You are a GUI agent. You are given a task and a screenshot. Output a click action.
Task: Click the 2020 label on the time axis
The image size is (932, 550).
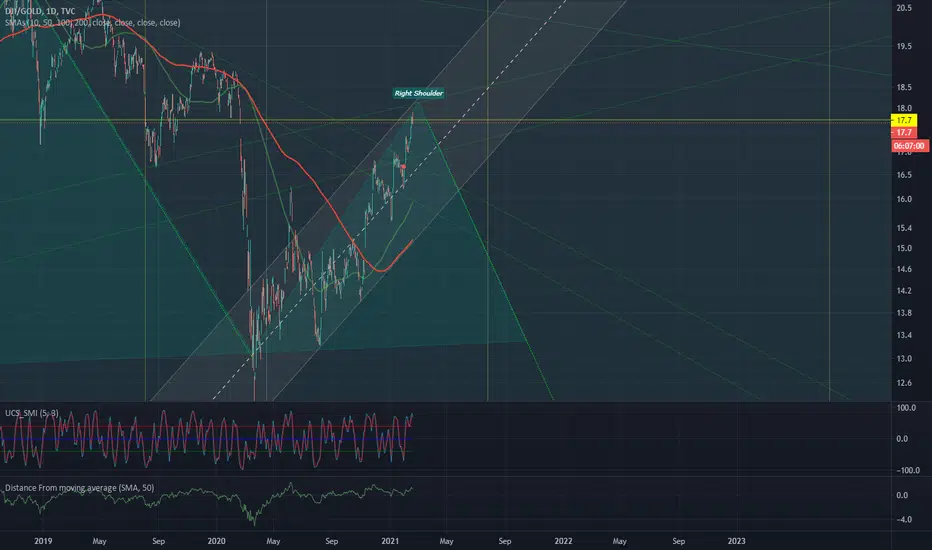[x=216, y=541]
